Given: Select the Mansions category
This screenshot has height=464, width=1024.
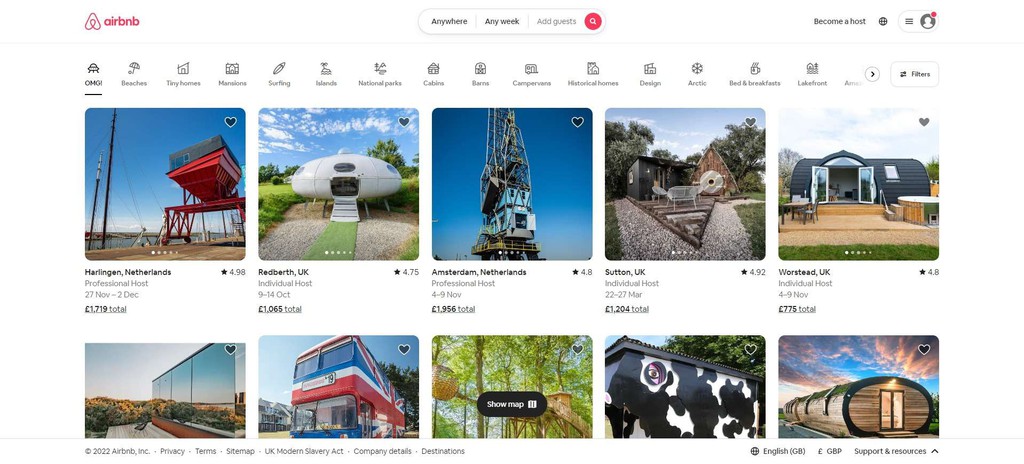Looking at the screenshot, I should click(x=232, y=74).
